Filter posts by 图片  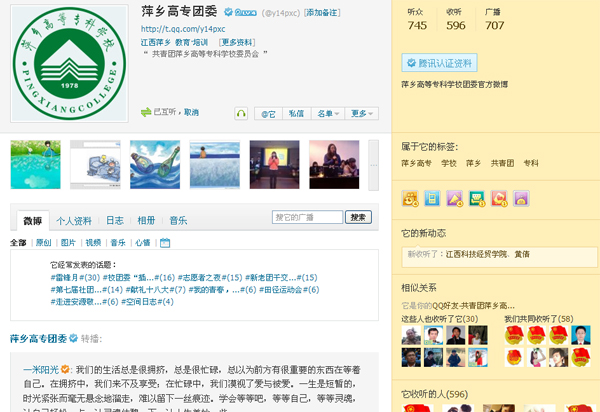(68, 242)
